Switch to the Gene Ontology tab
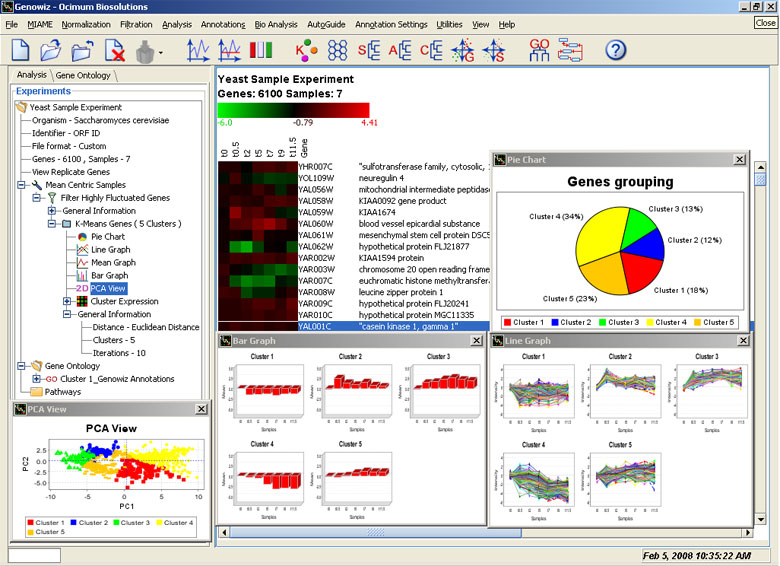Viewport: 780px width, 566px height. [x=83, y=75]
